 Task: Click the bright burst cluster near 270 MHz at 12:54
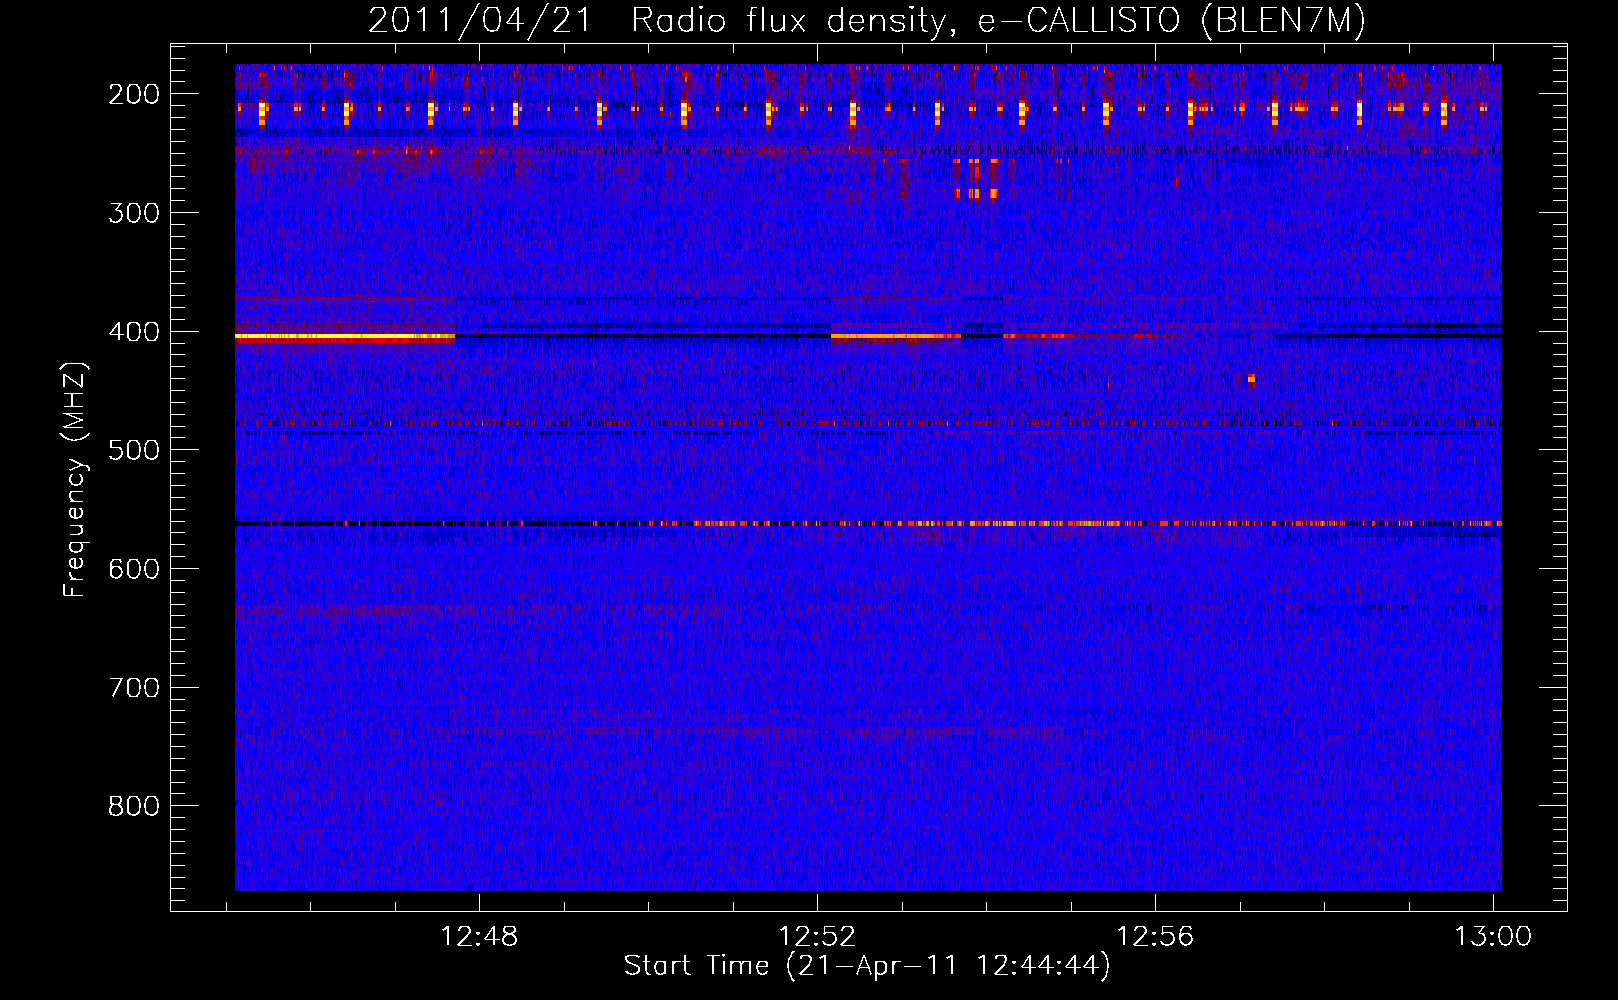click(x=976, y=178)
